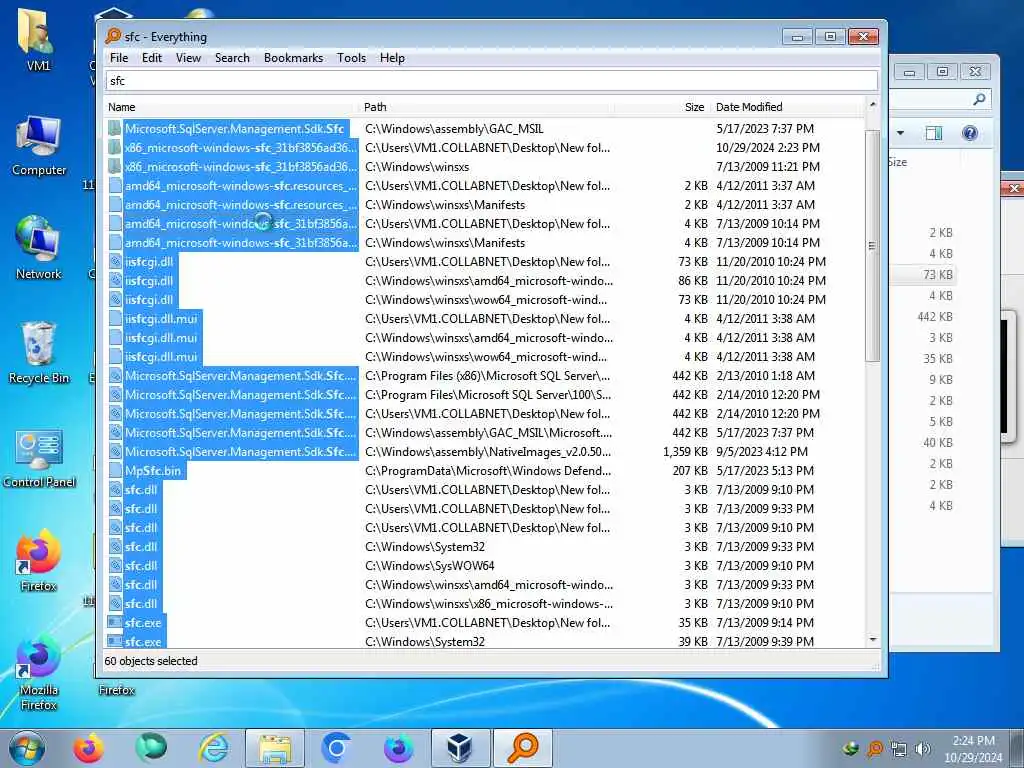The width and height of the screenshot is (1024, 768).
Task: Click the file icon beside MpSfc.bin
Action: click(115, 471)
